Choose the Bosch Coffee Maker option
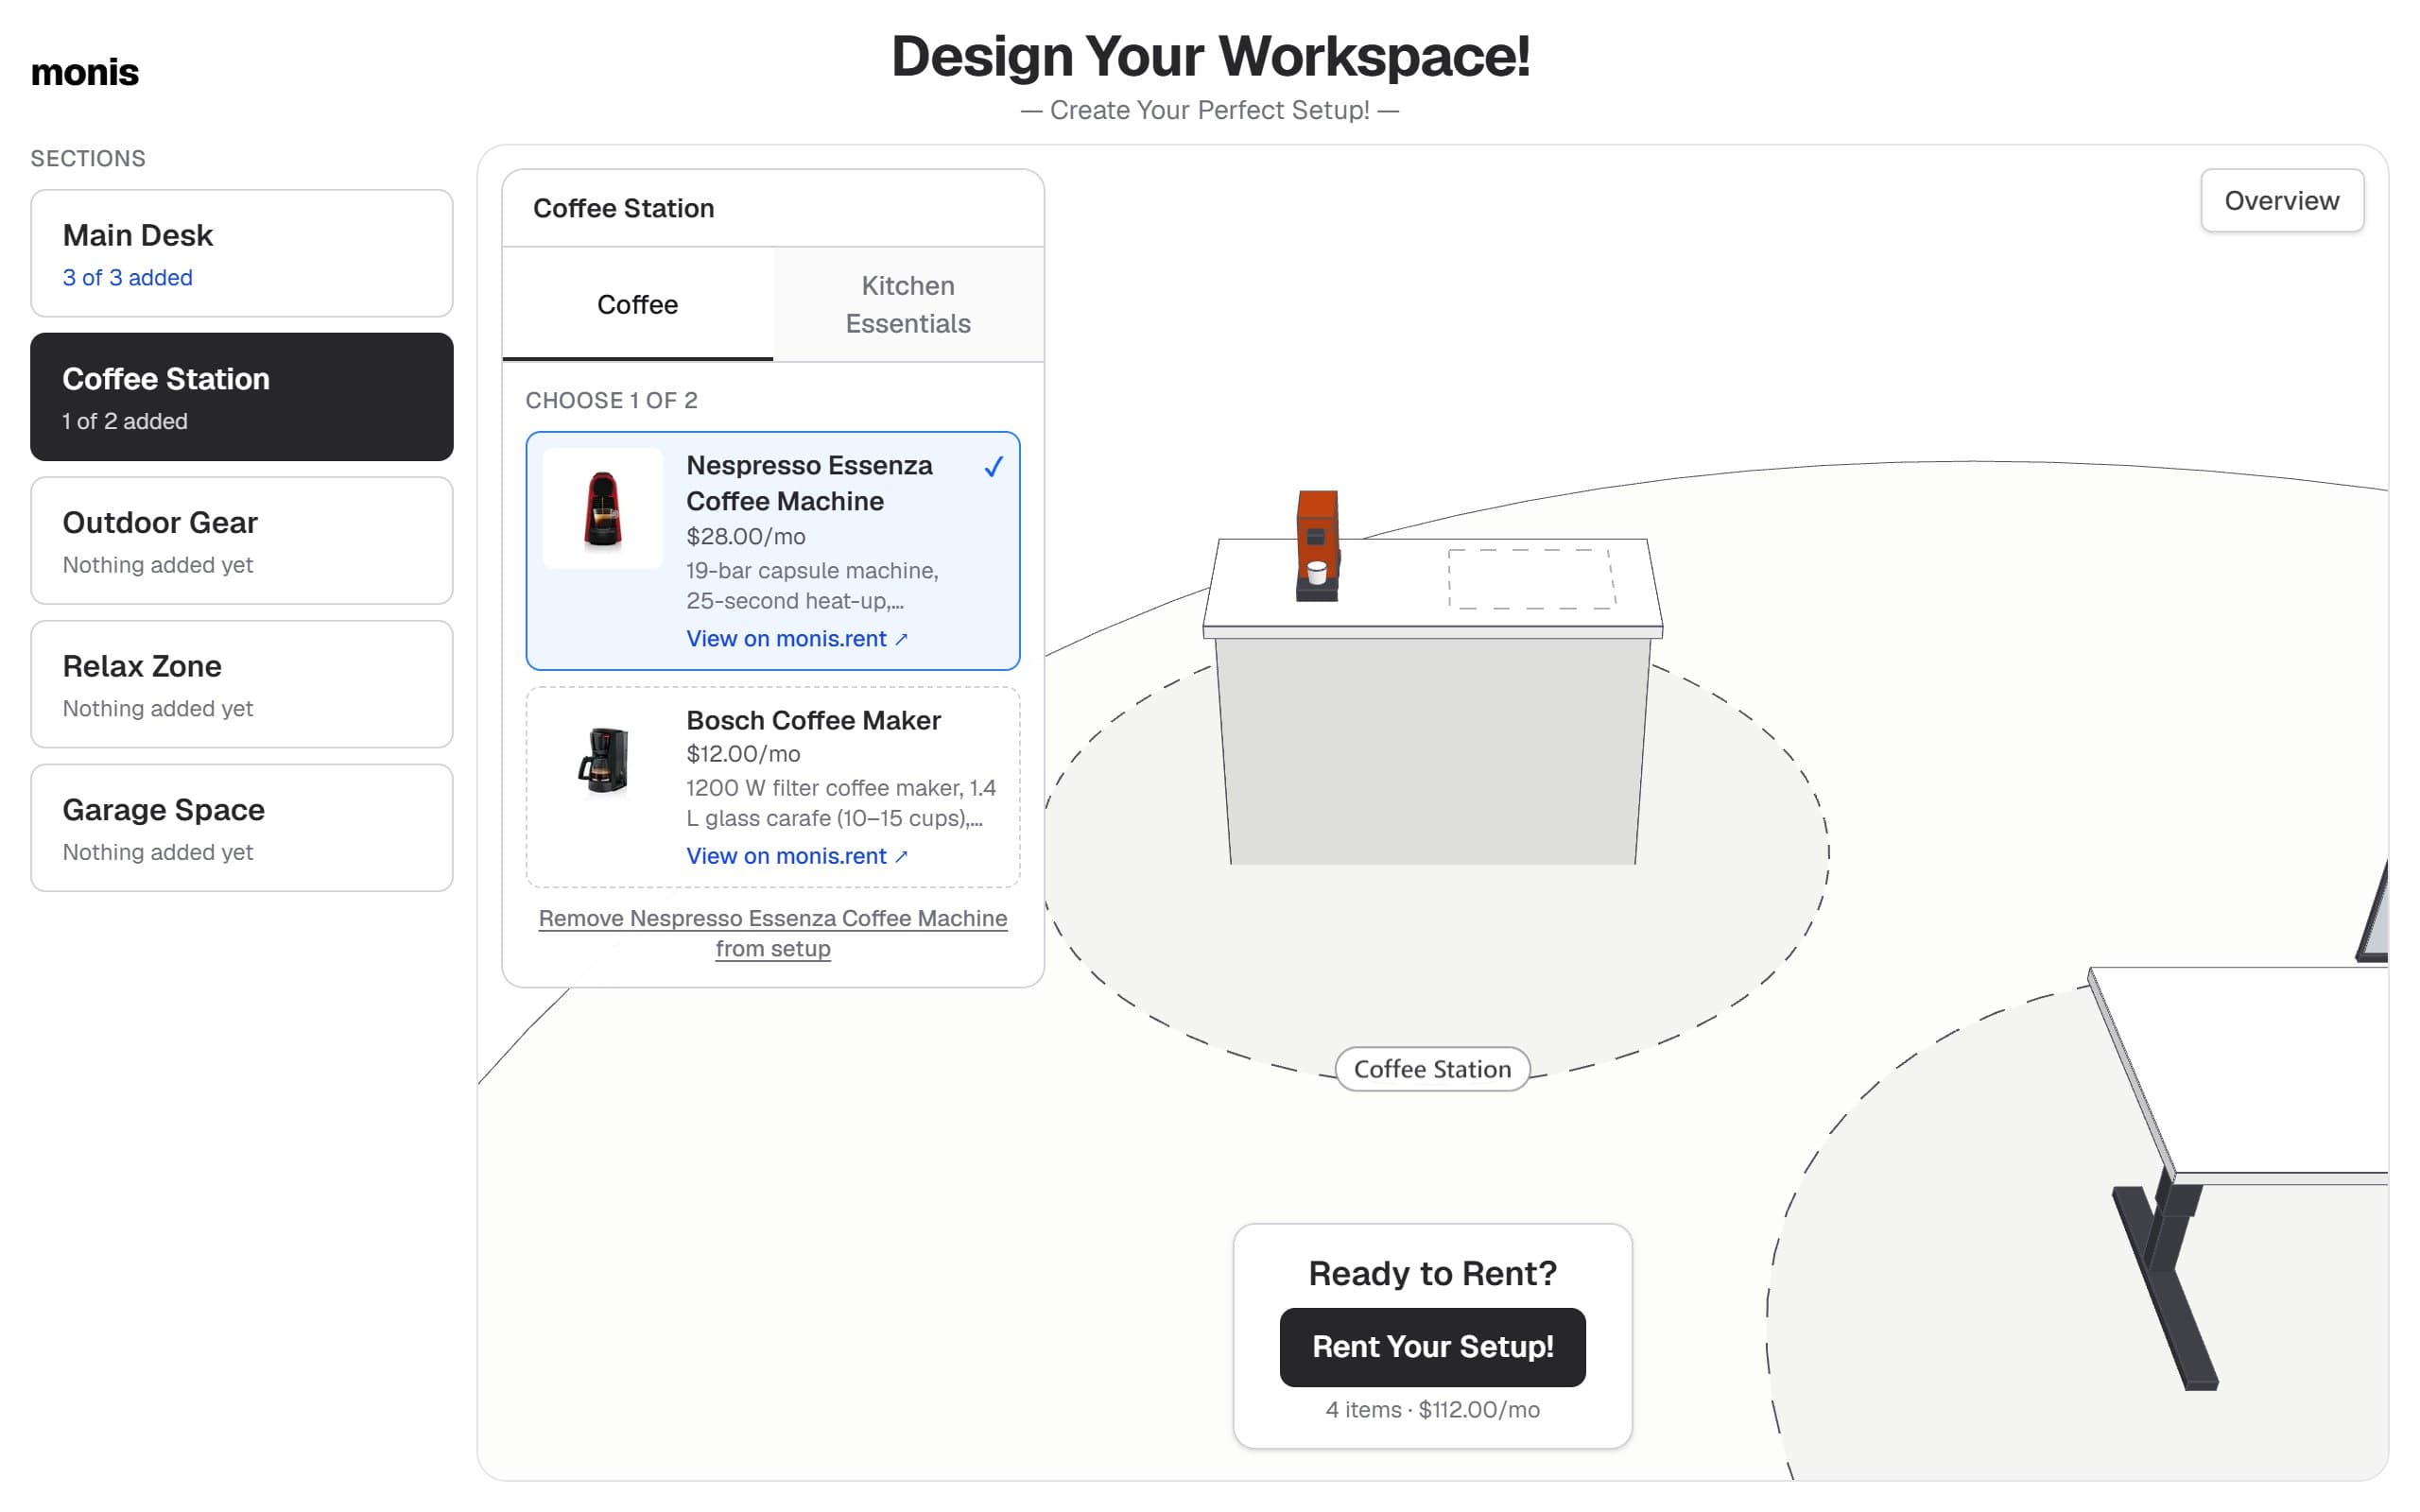 (773, 787)
